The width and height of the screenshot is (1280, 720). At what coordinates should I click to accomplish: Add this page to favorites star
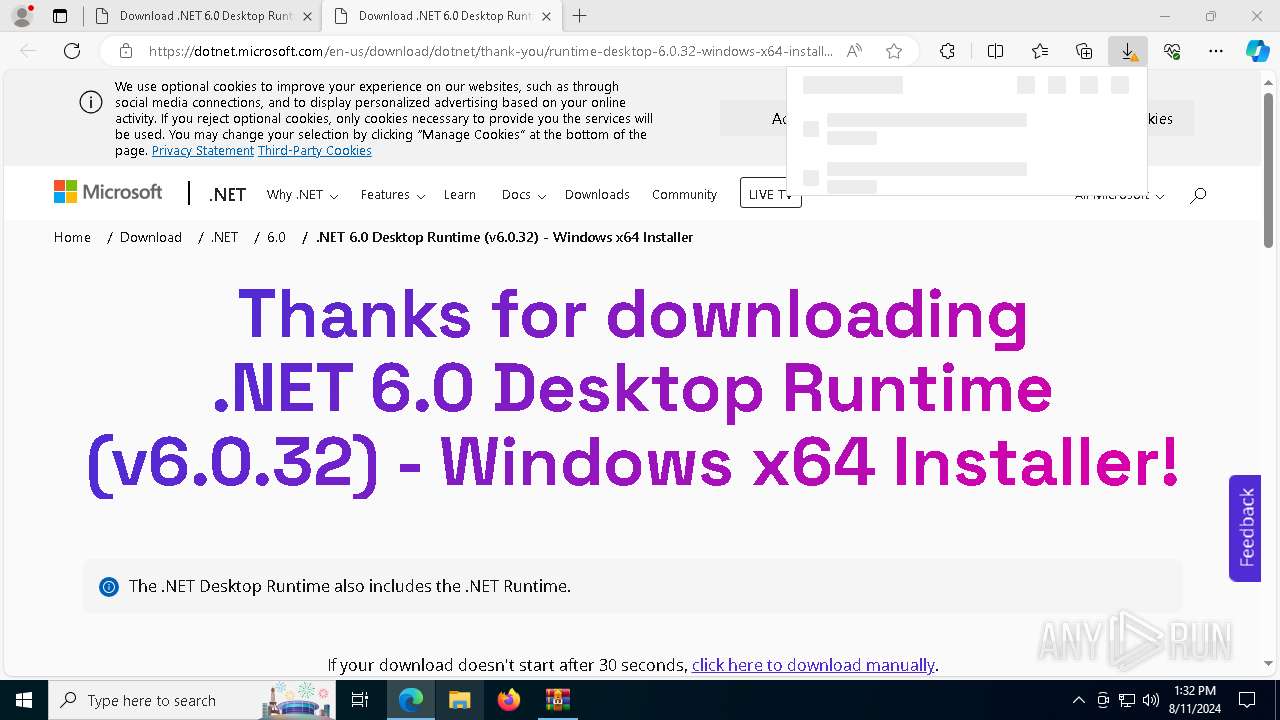point(894,51)
